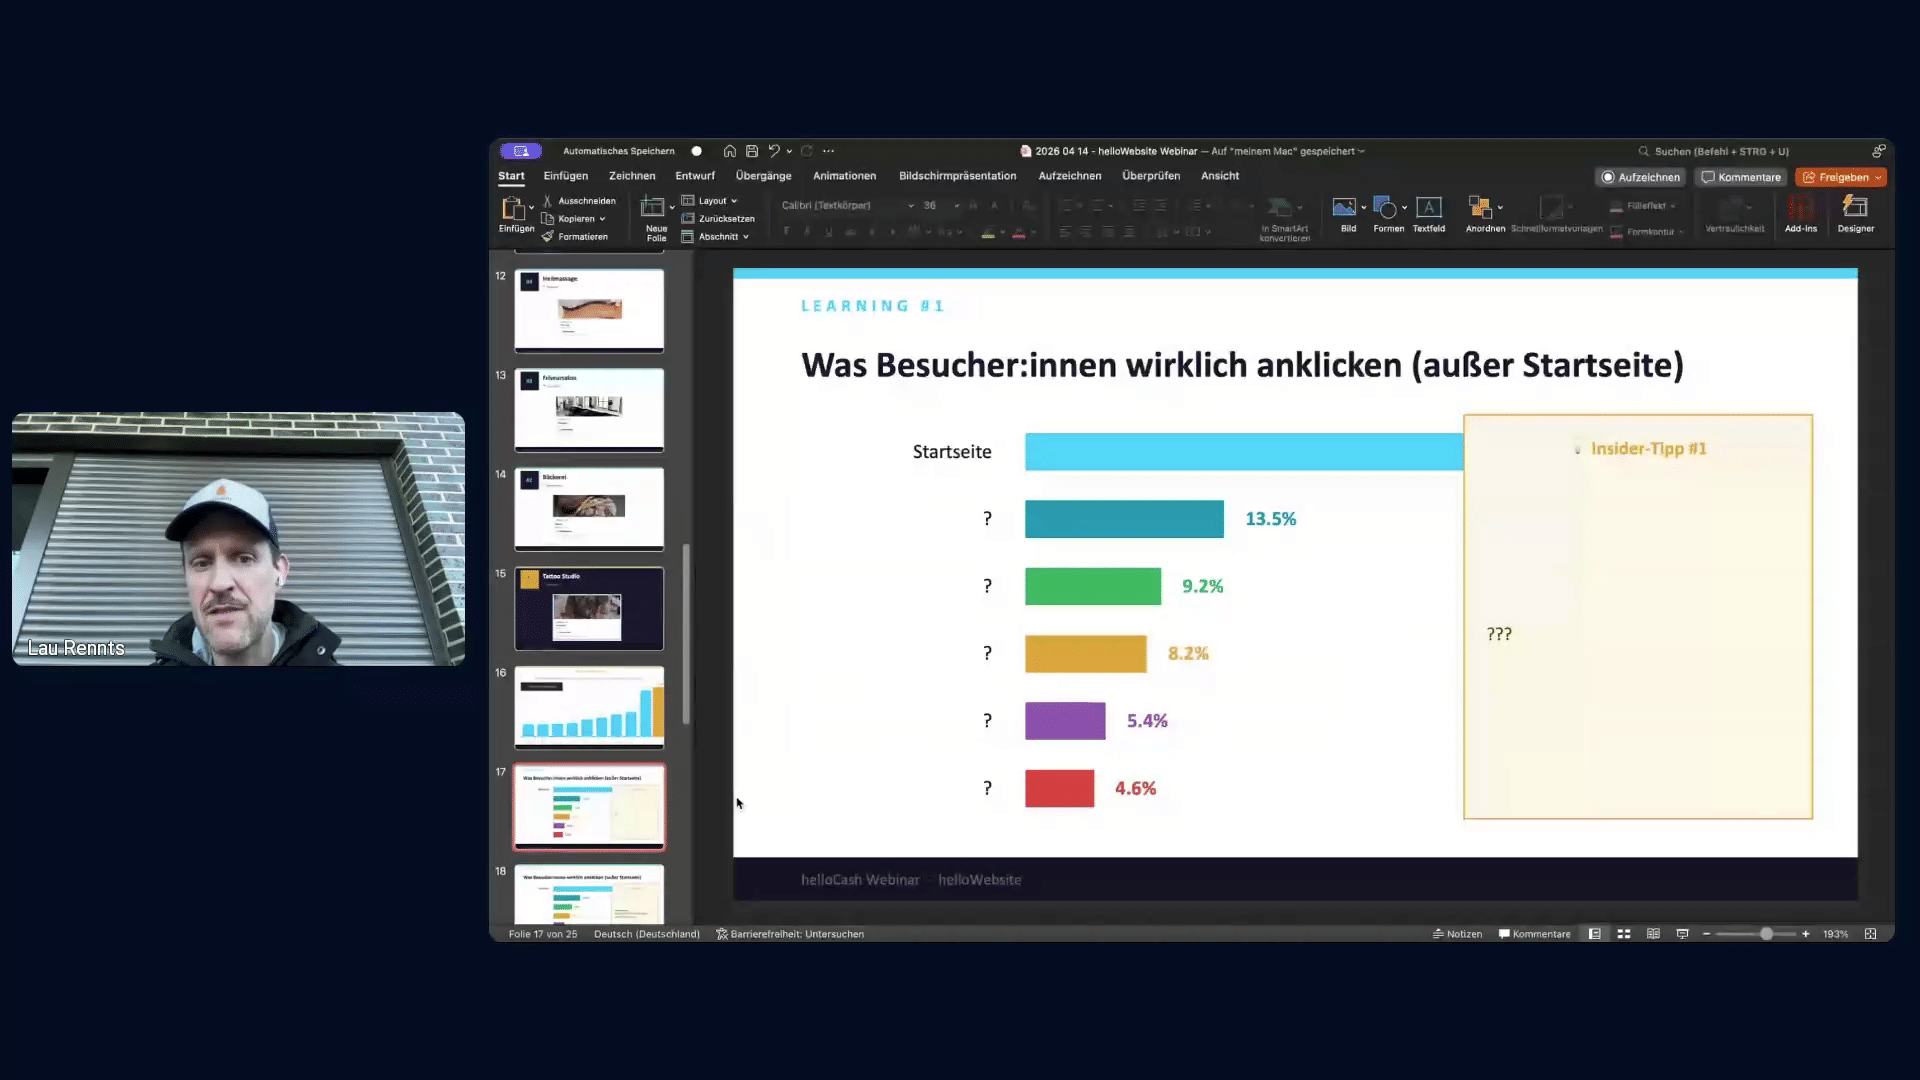Click the Home icon in title bar
The image size is (1920, 1080).
(x=730, y=151)
